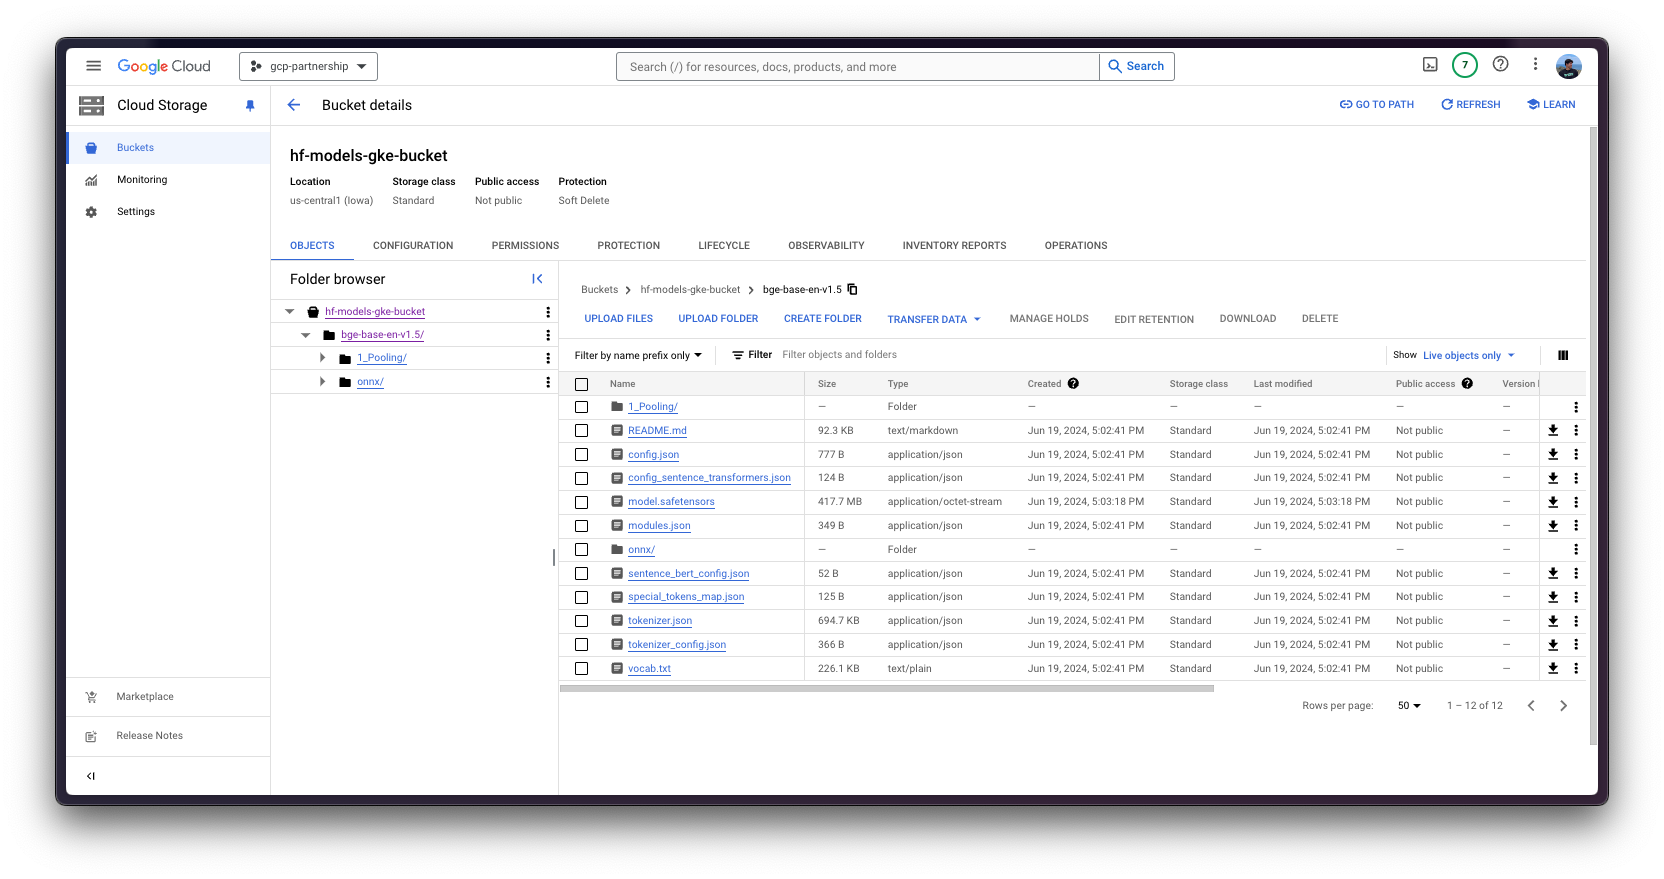1664x879 pixels.
Task: Tick checkbox for modules.json
Action: pos(581,526)
